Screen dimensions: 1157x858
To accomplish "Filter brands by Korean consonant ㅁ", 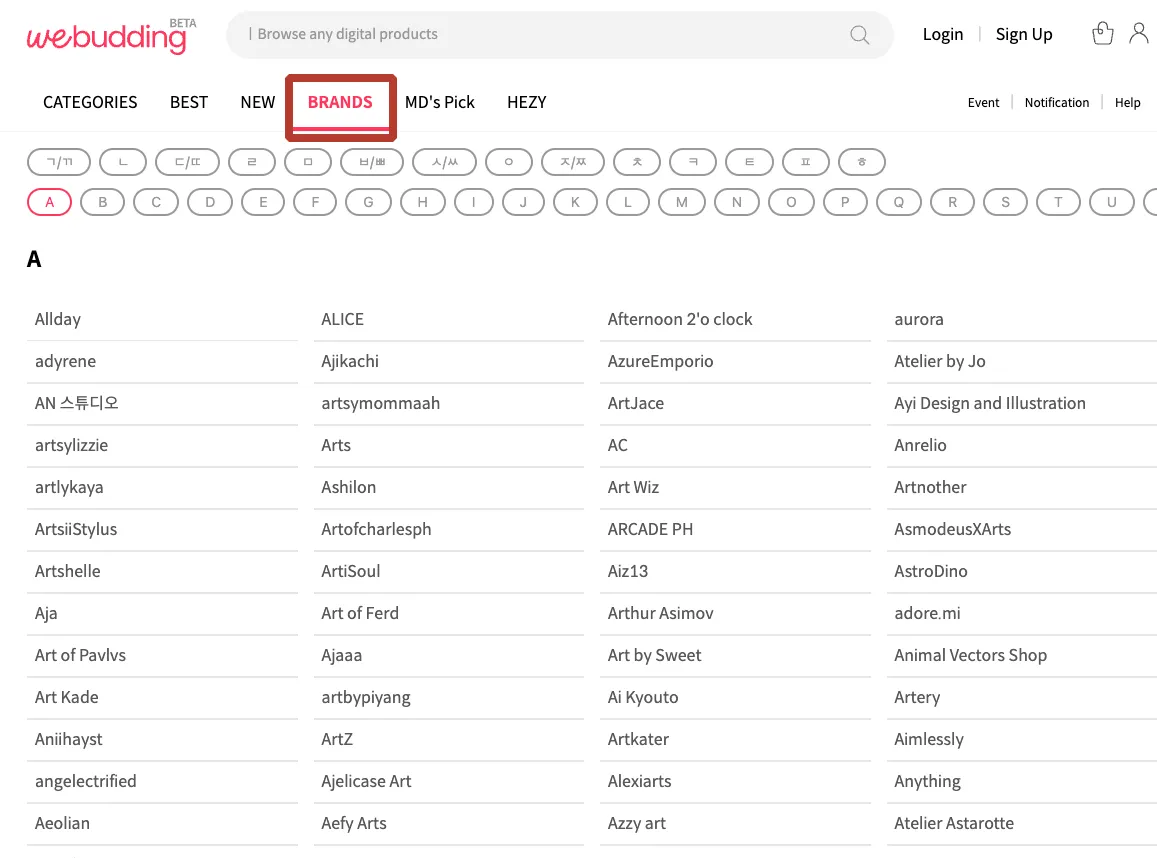I will [x=308, y=162].
